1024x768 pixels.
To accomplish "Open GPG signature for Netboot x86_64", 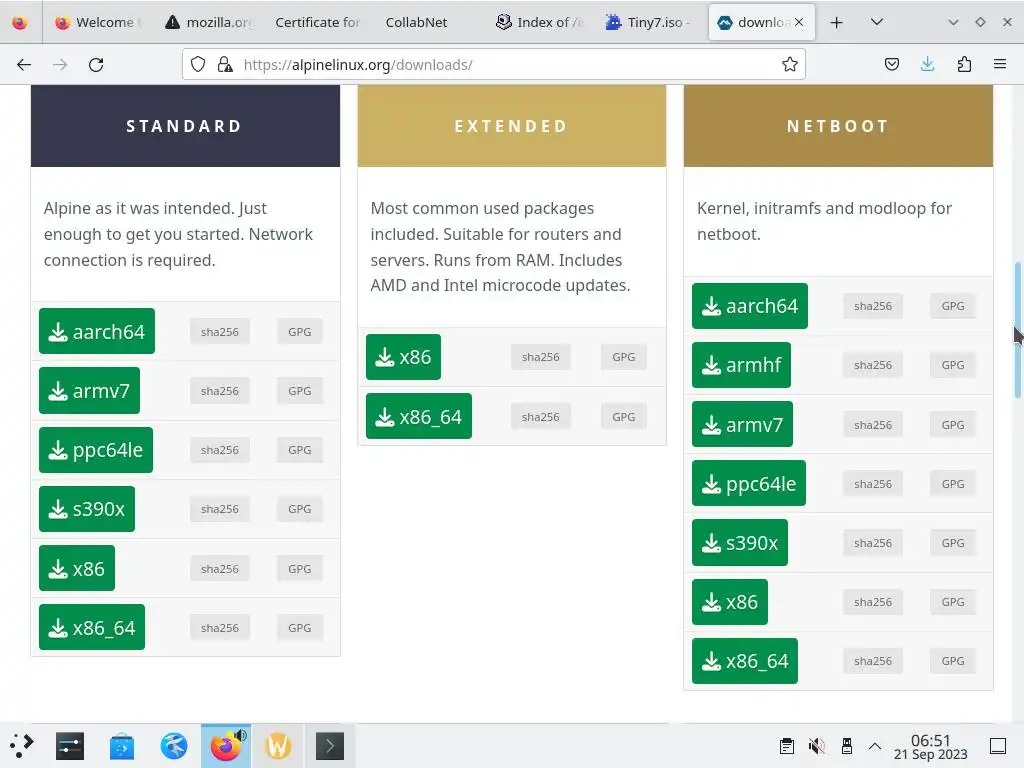I will [953, 661].
